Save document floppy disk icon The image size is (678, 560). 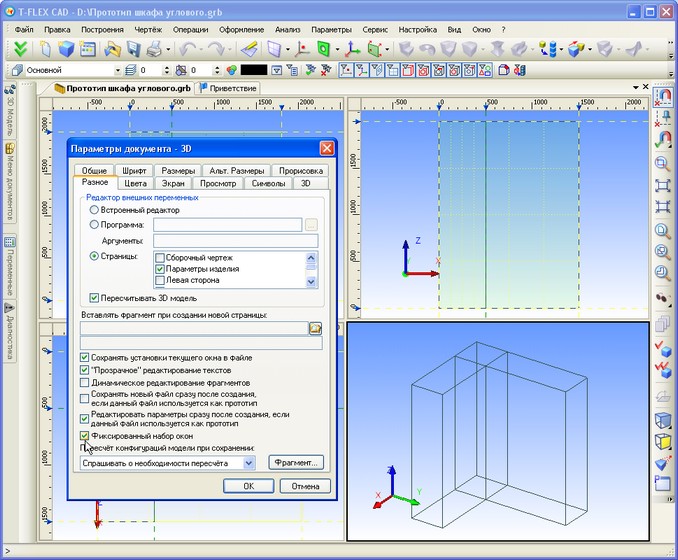pyautogui.click(x=134, y=49)
